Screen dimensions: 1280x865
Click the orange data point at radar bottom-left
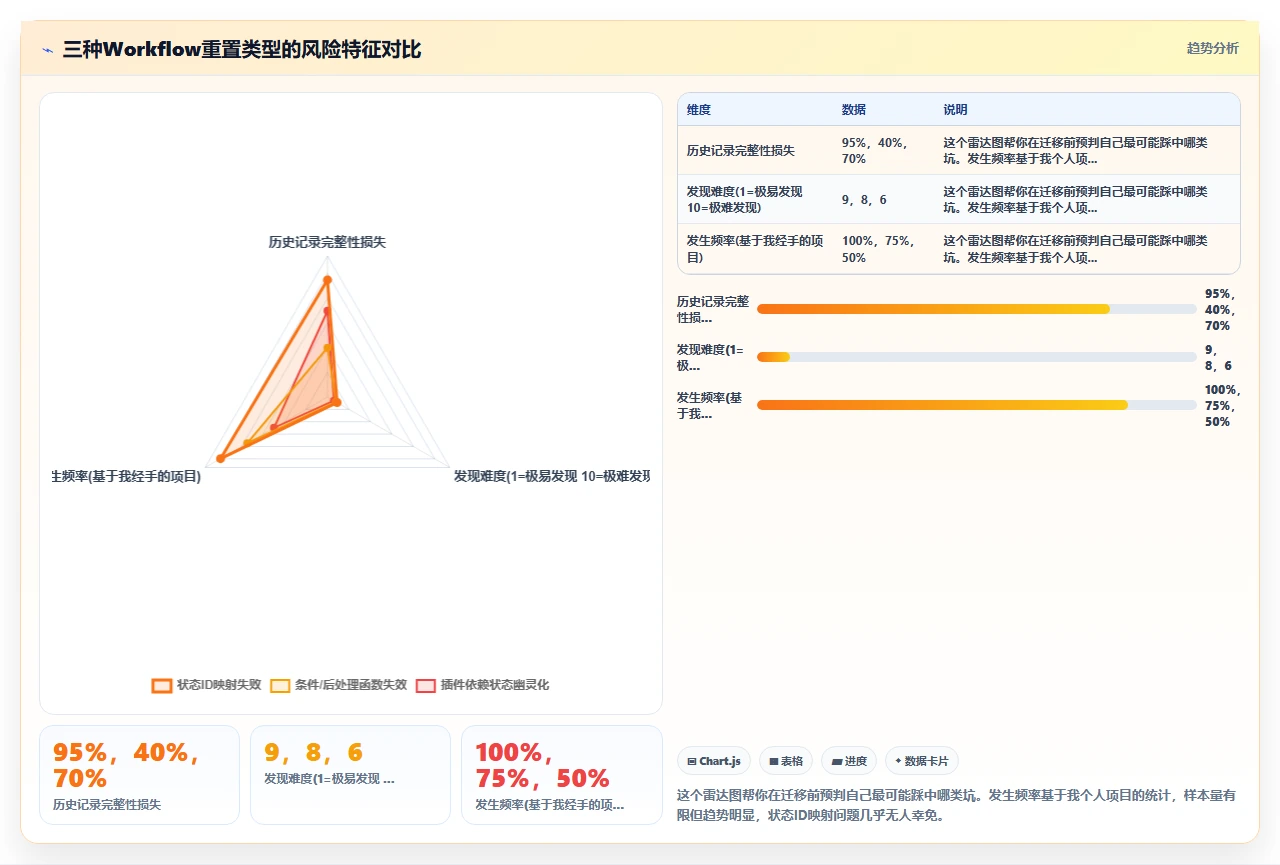221,458
